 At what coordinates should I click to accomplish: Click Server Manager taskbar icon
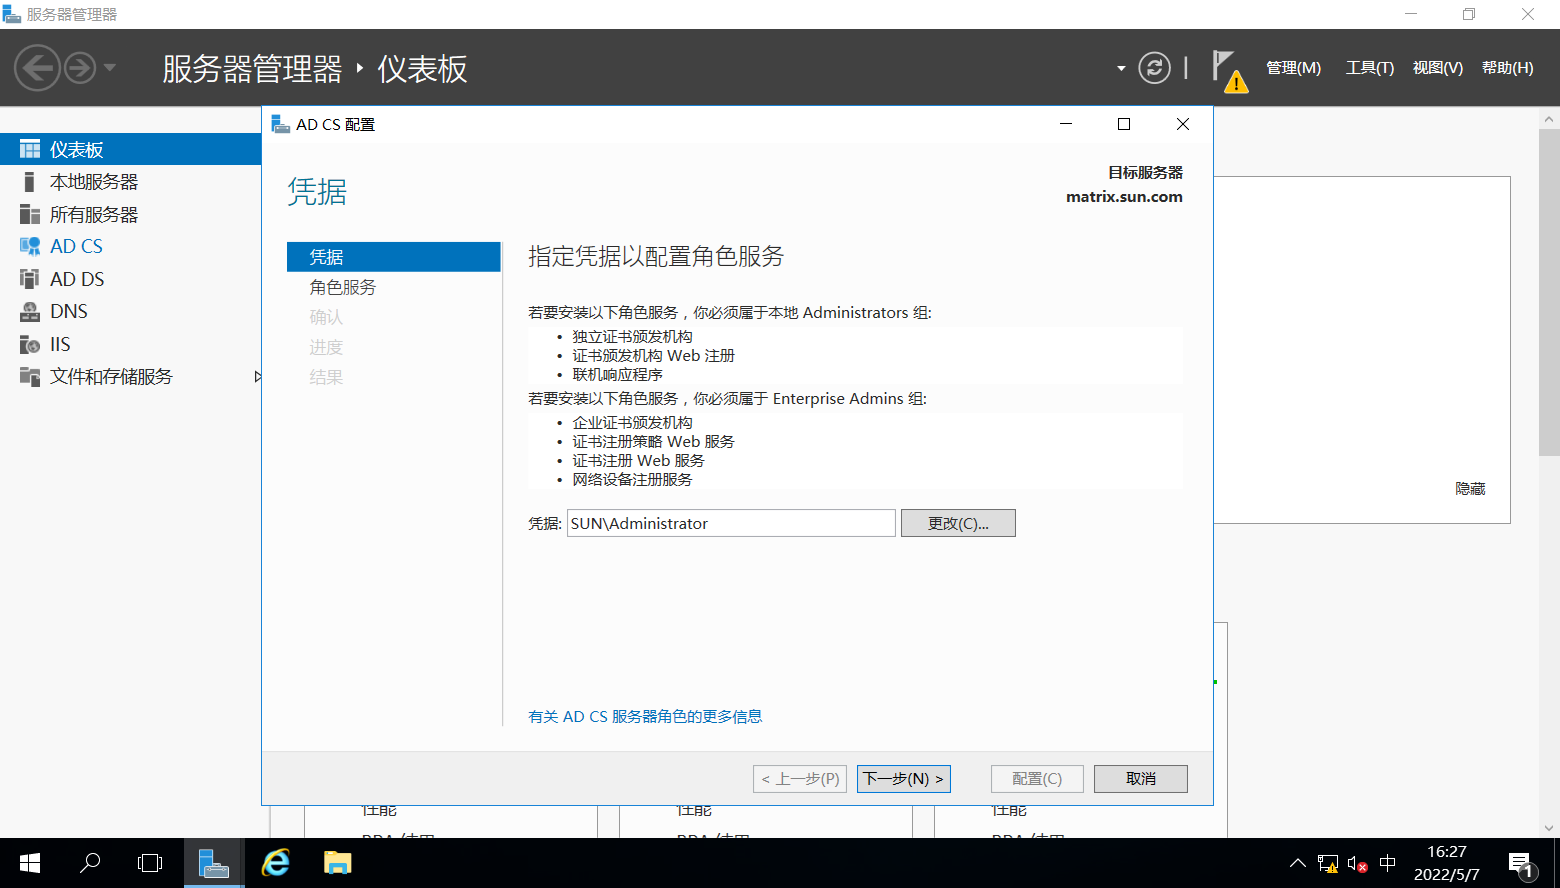click(214, 863)
